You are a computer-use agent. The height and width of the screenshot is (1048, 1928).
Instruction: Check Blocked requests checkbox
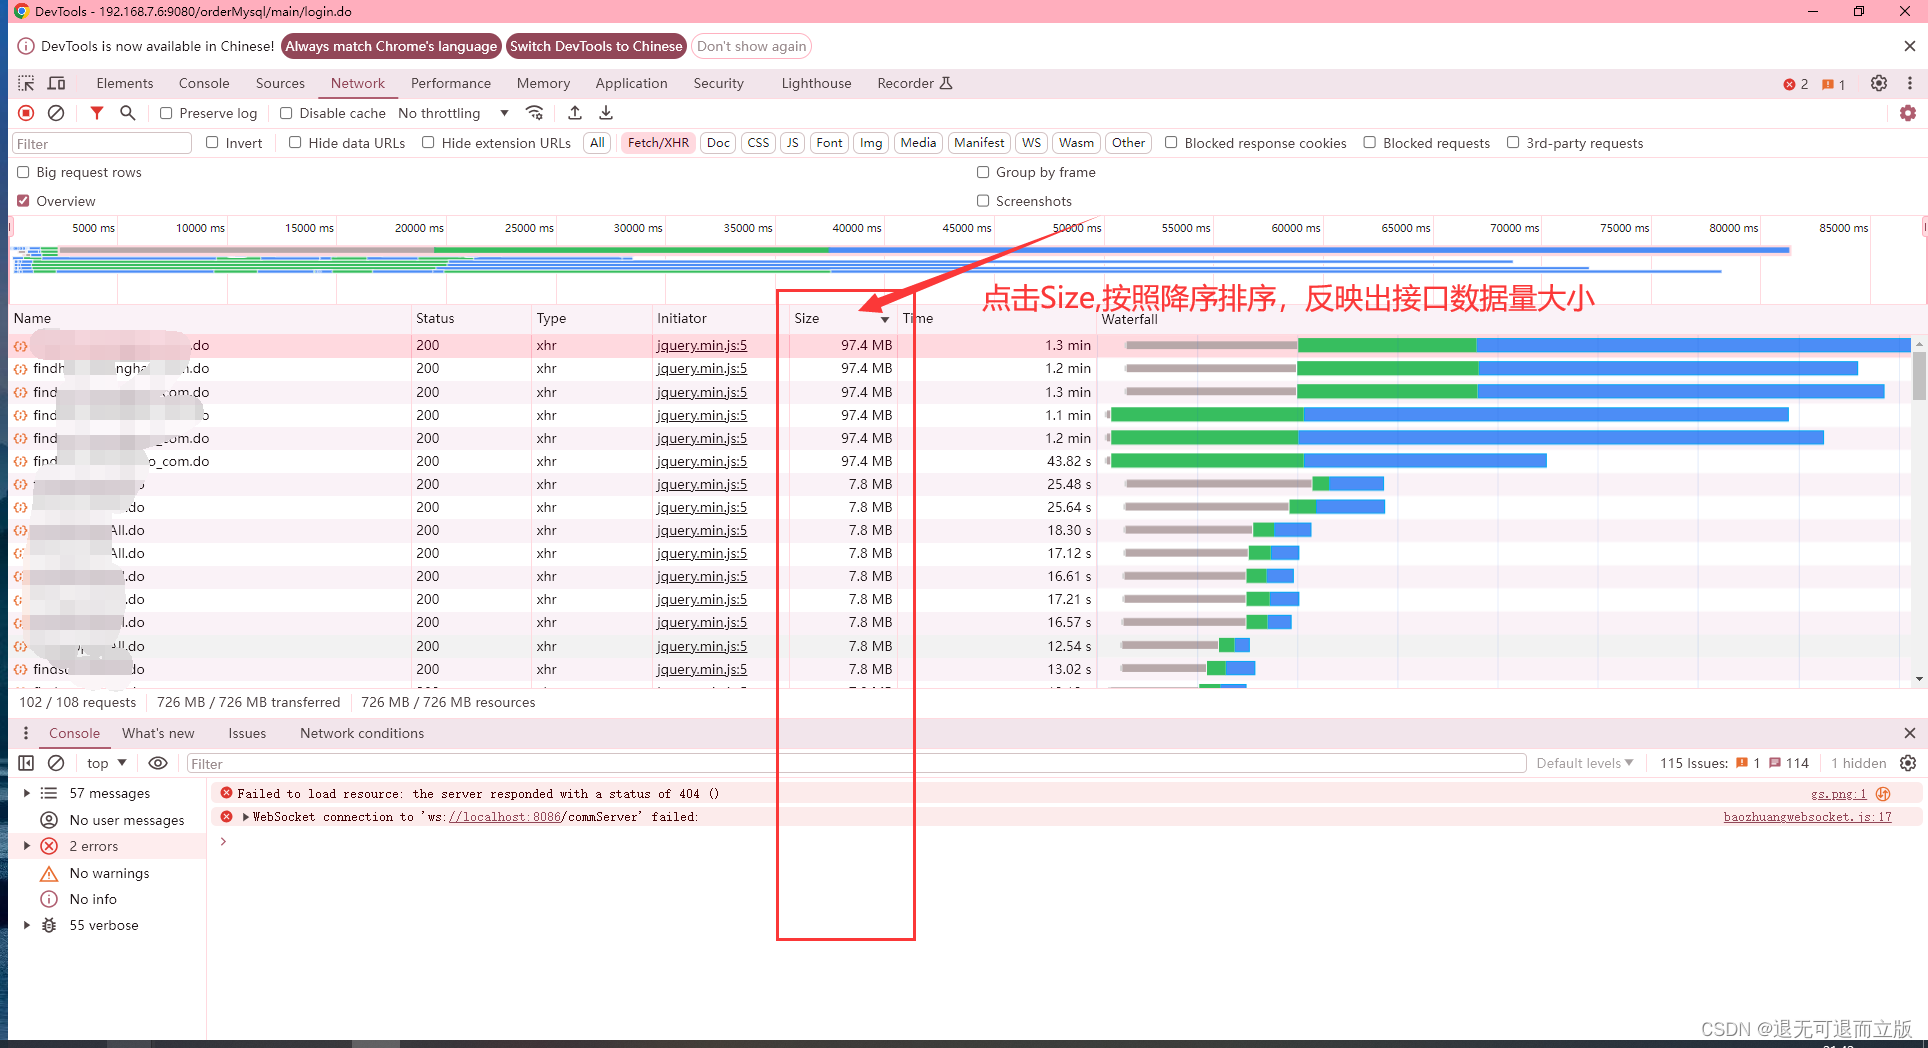pos(1370,143)
